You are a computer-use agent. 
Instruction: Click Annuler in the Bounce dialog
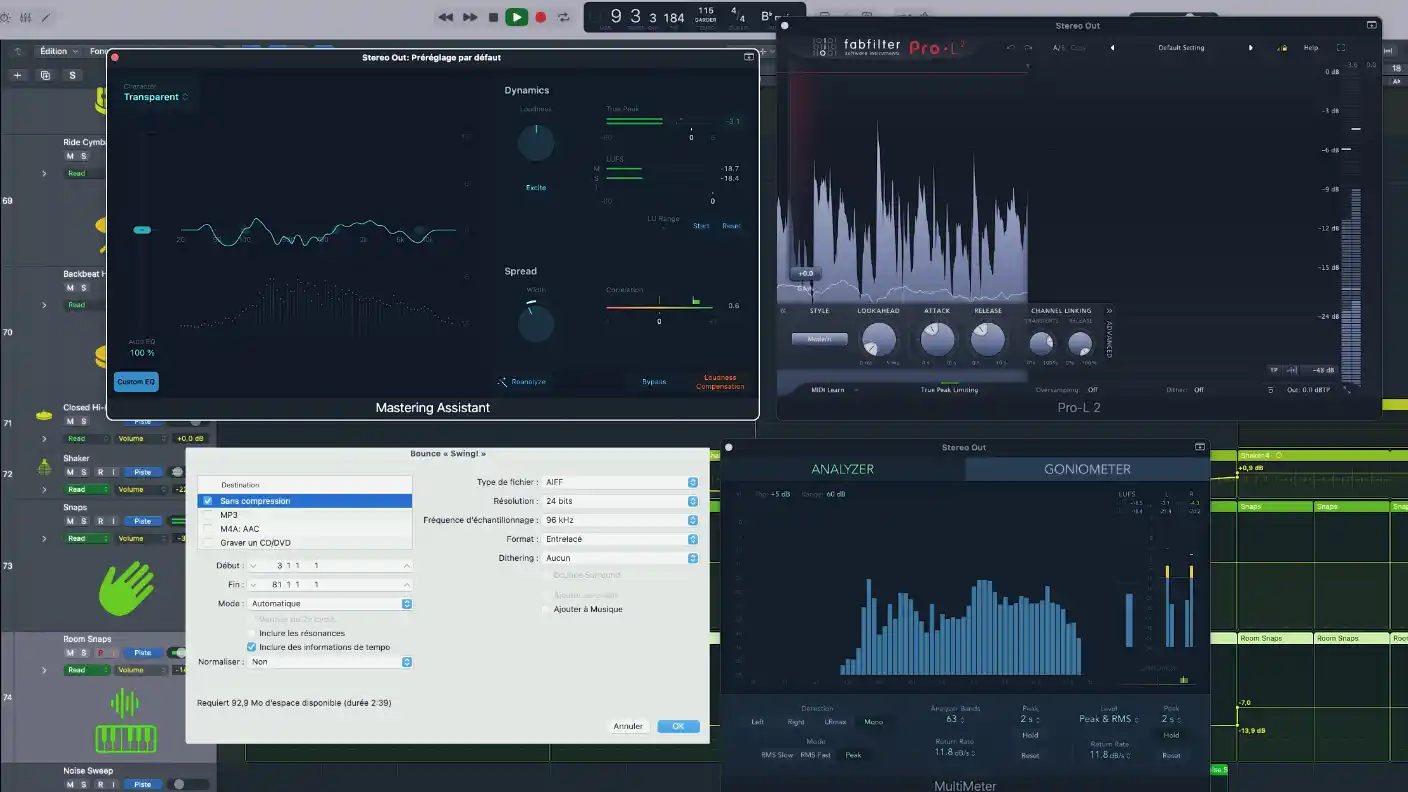click(x=628, y=726)
